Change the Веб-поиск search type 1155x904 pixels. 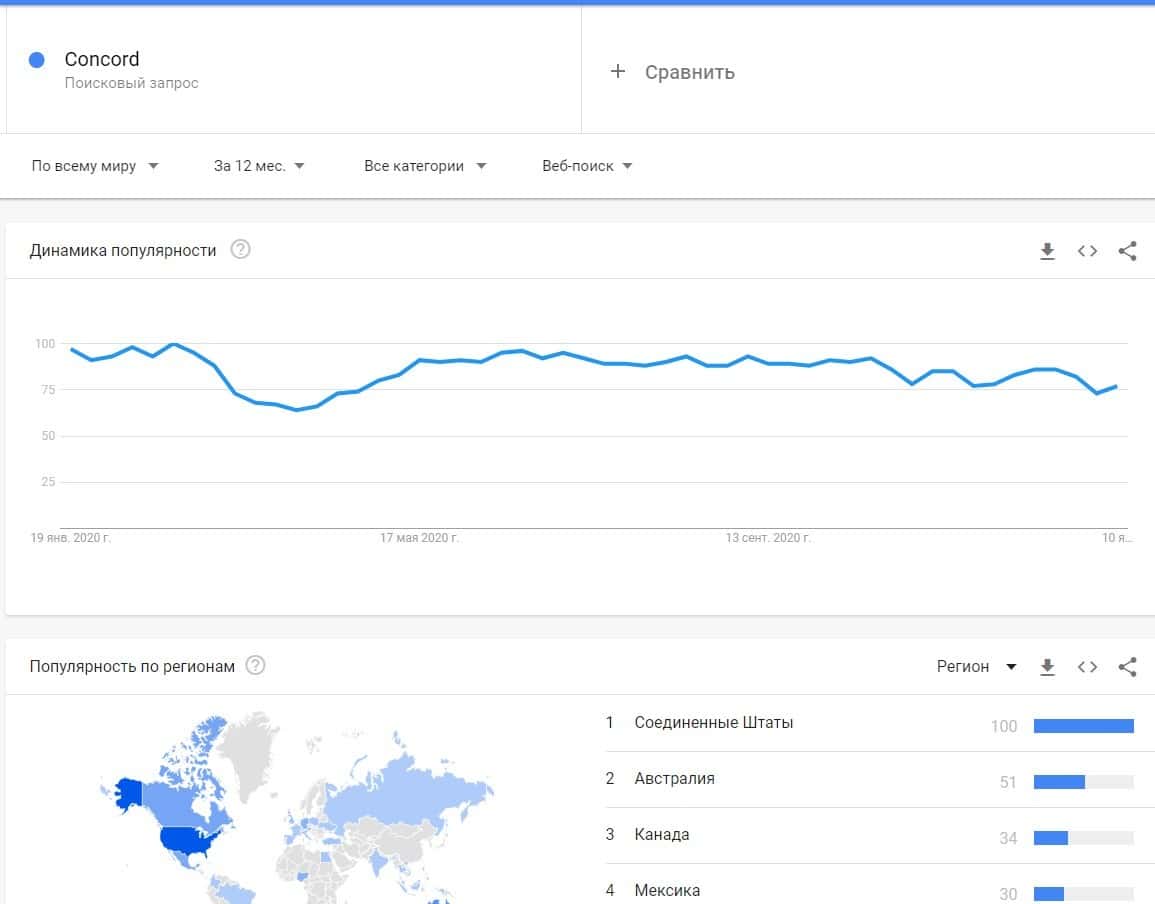point(587,166)
